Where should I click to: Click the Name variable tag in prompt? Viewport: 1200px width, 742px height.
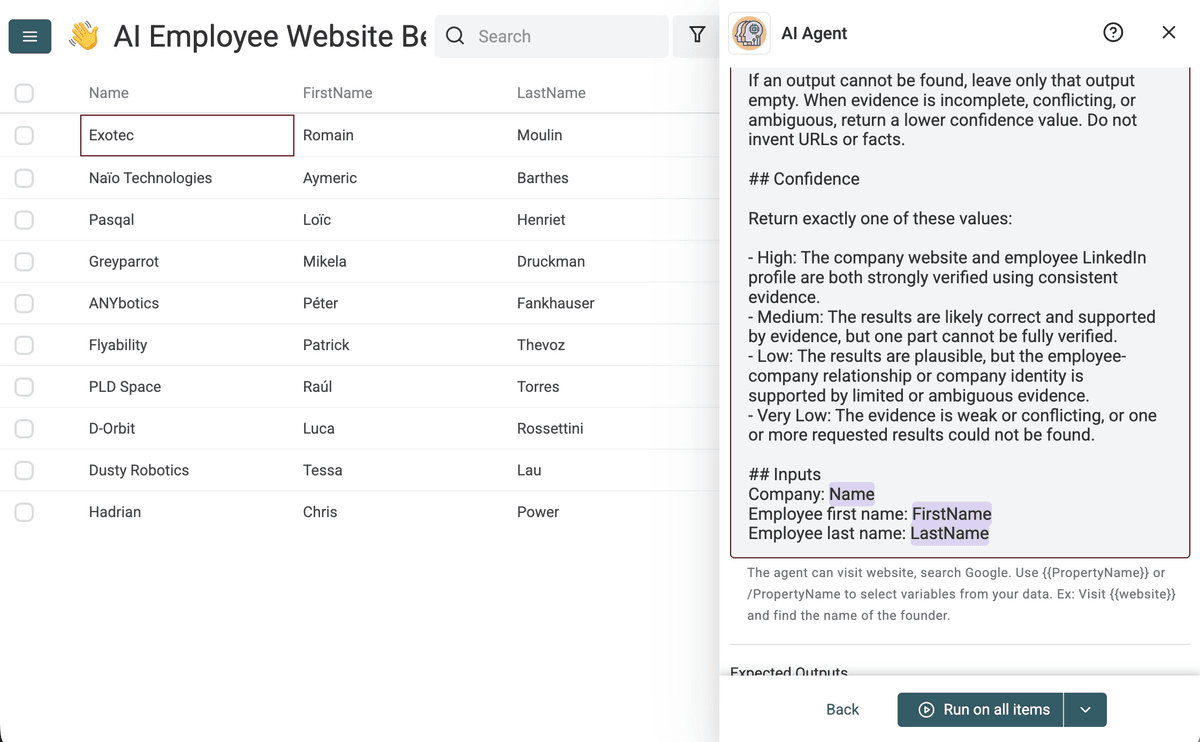852,494
